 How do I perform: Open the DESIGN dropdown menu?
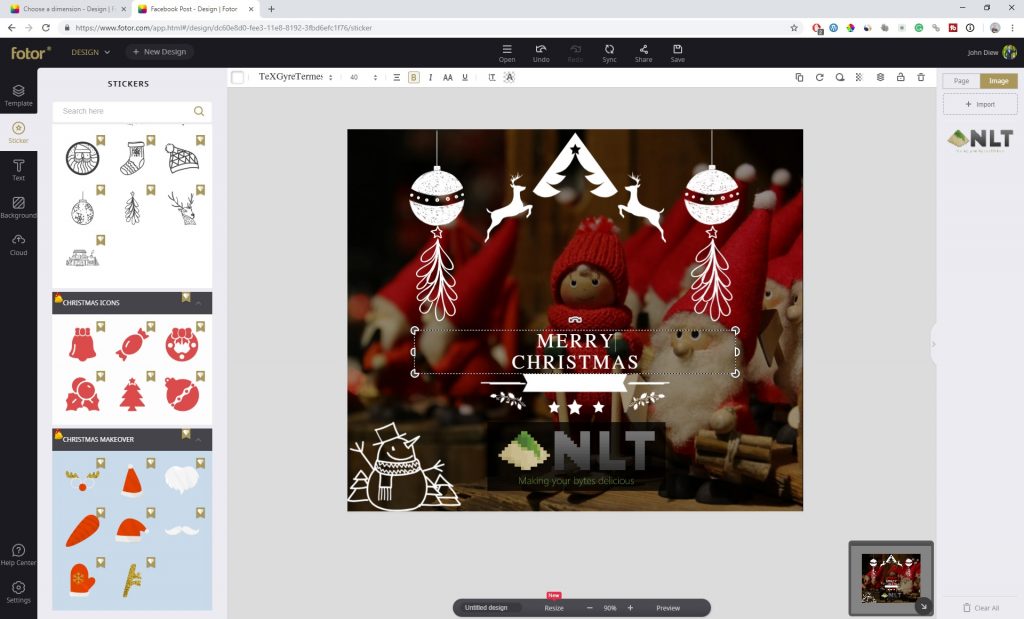[90, 52]
